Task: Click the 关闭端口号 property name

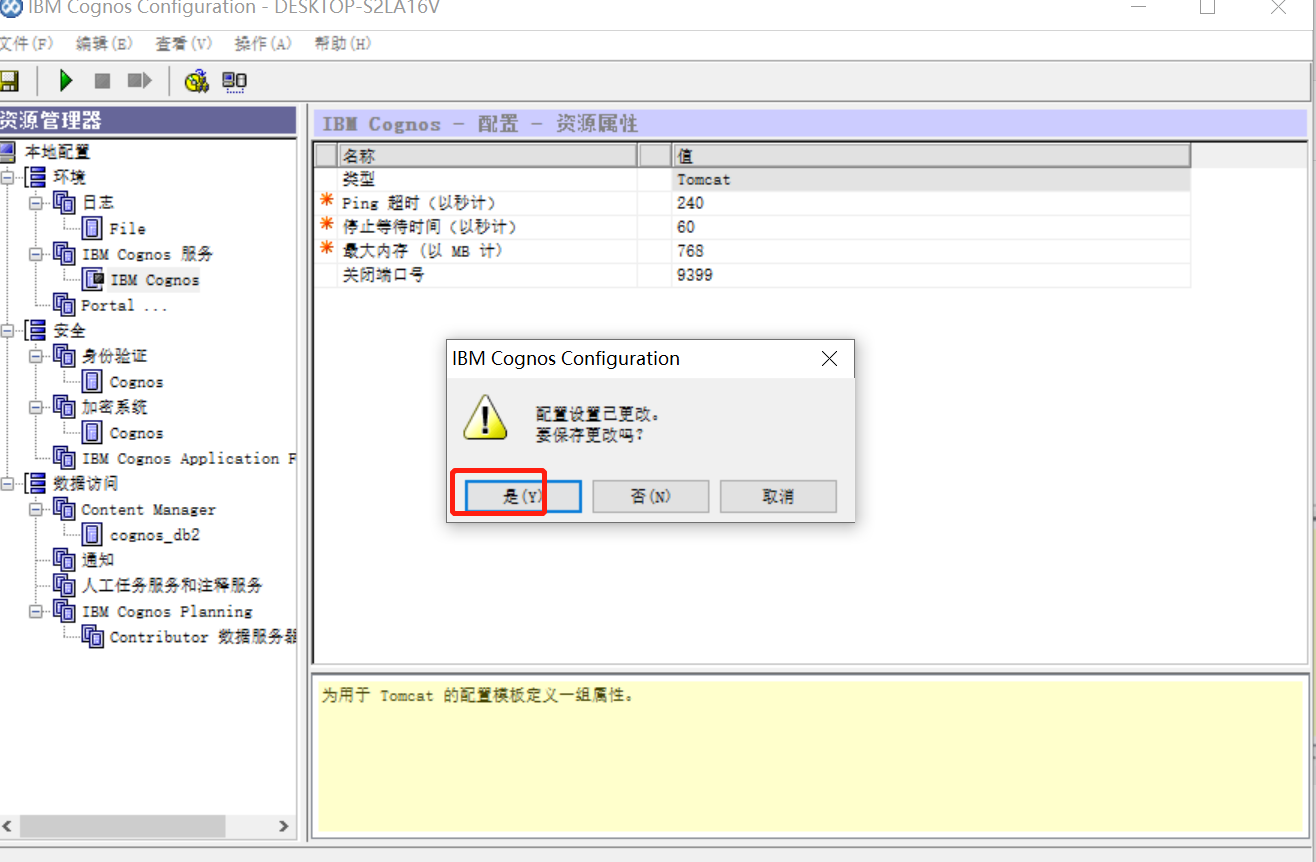Action: pos(383,275)
